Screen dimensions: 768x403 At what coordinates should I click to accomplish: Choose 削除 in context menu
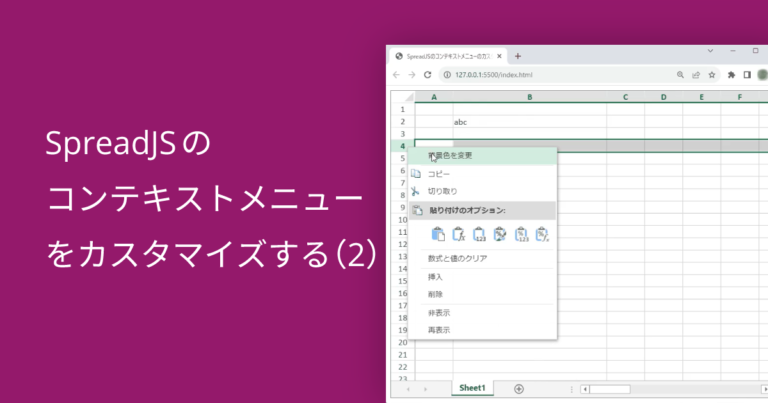pyautogui.click(x=482, y=295)
